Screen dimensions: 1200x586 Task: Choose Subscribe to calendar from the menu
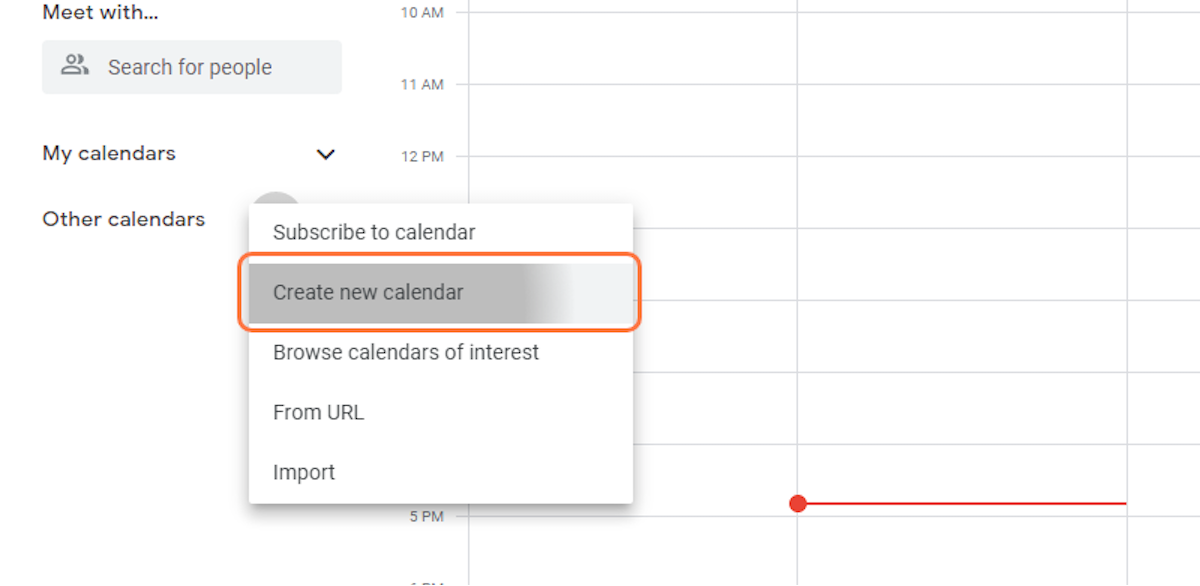pos(374,232)
